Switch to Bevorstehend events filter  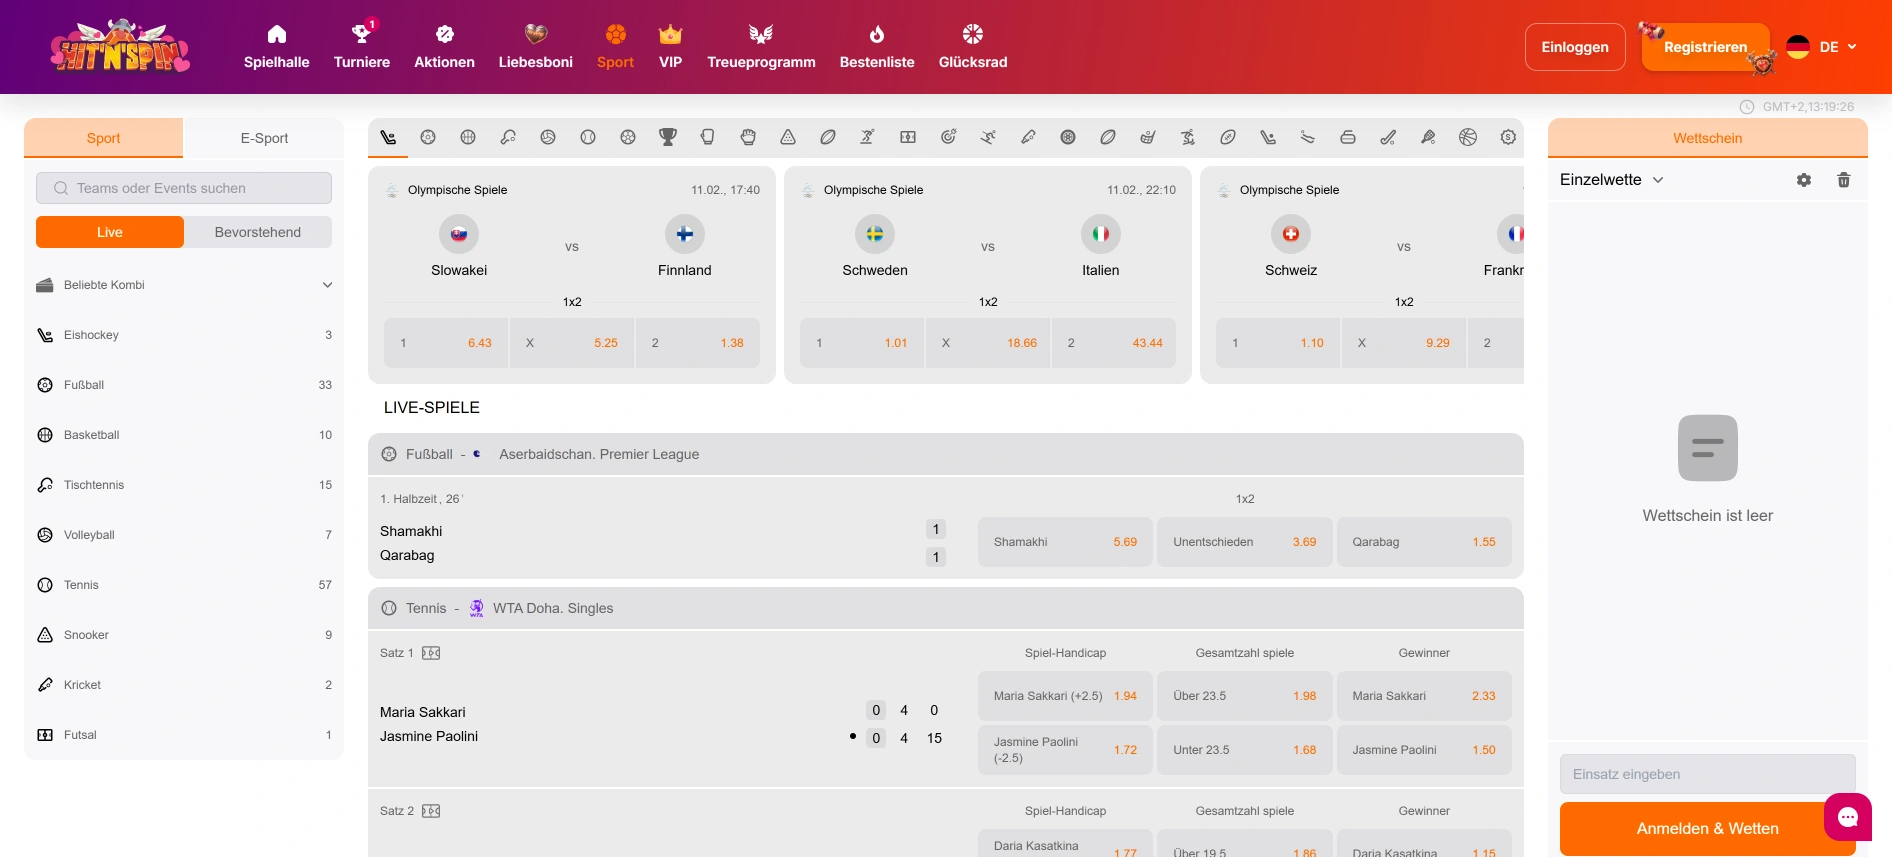tap(258, 232)
